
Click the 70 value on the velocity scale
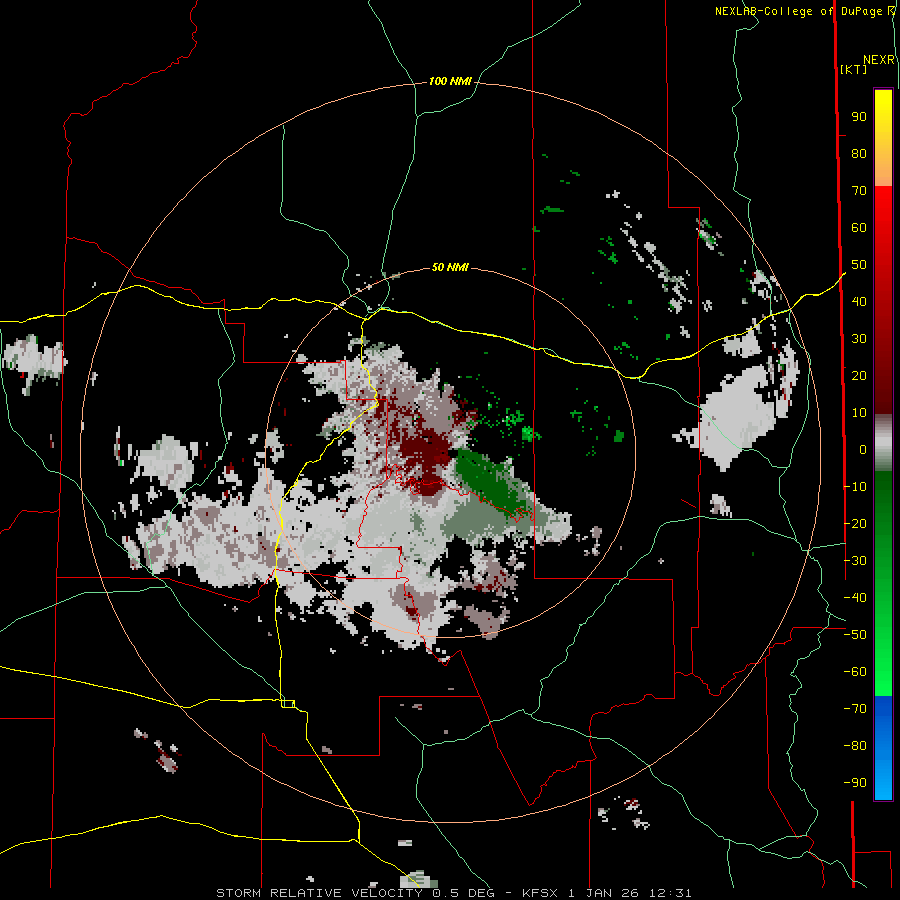click(859, 191)
